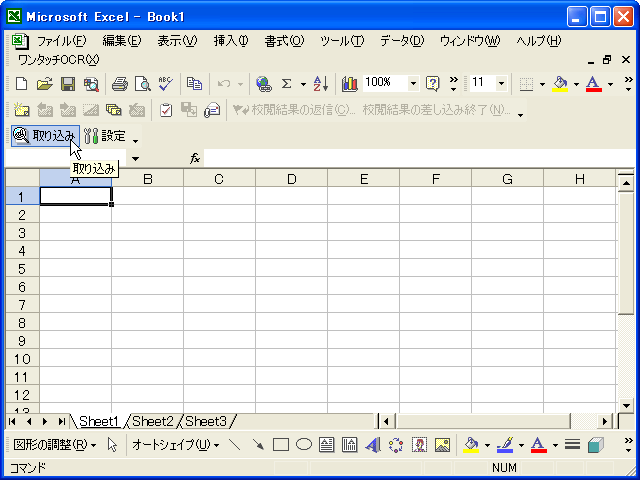Open the Borders dropdown arrow

click(x=542, y=84)
